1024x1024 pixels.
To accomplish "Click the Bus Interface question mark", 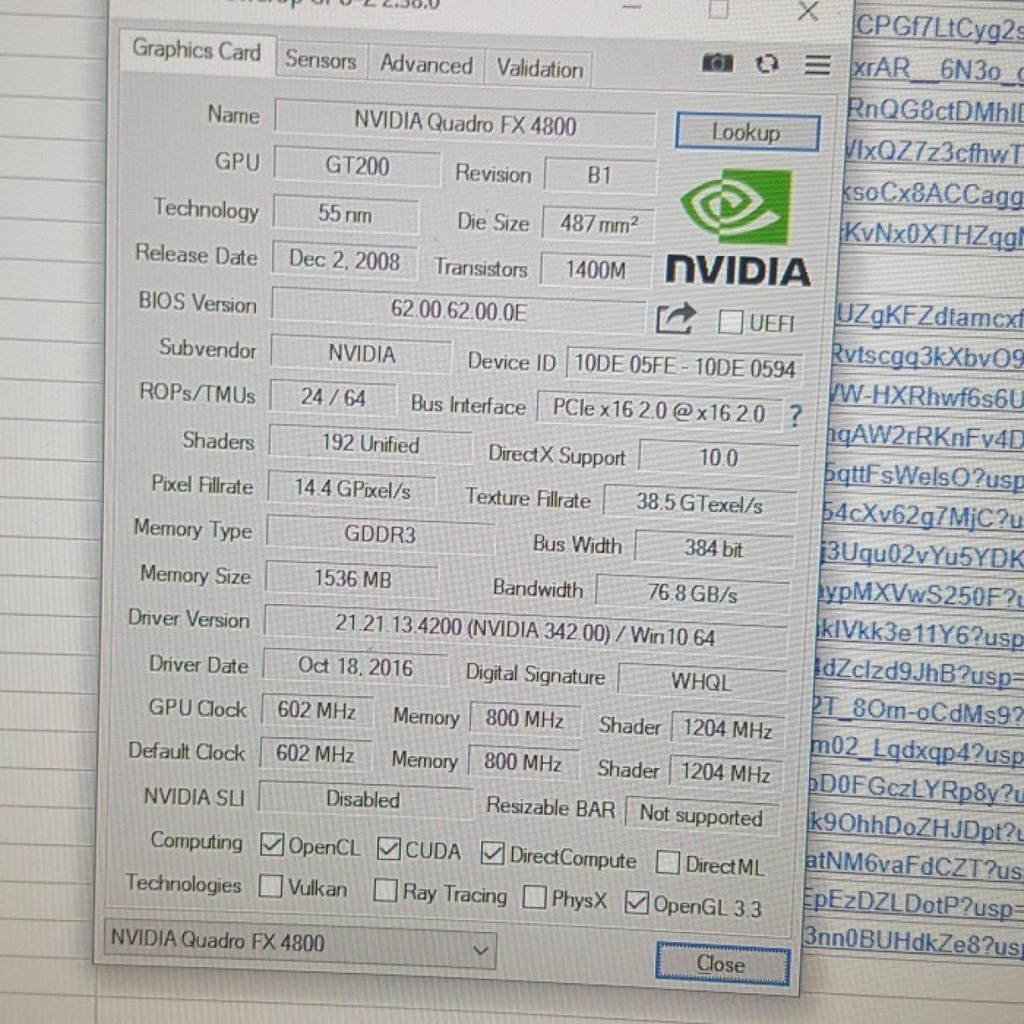I will (795, 415).
